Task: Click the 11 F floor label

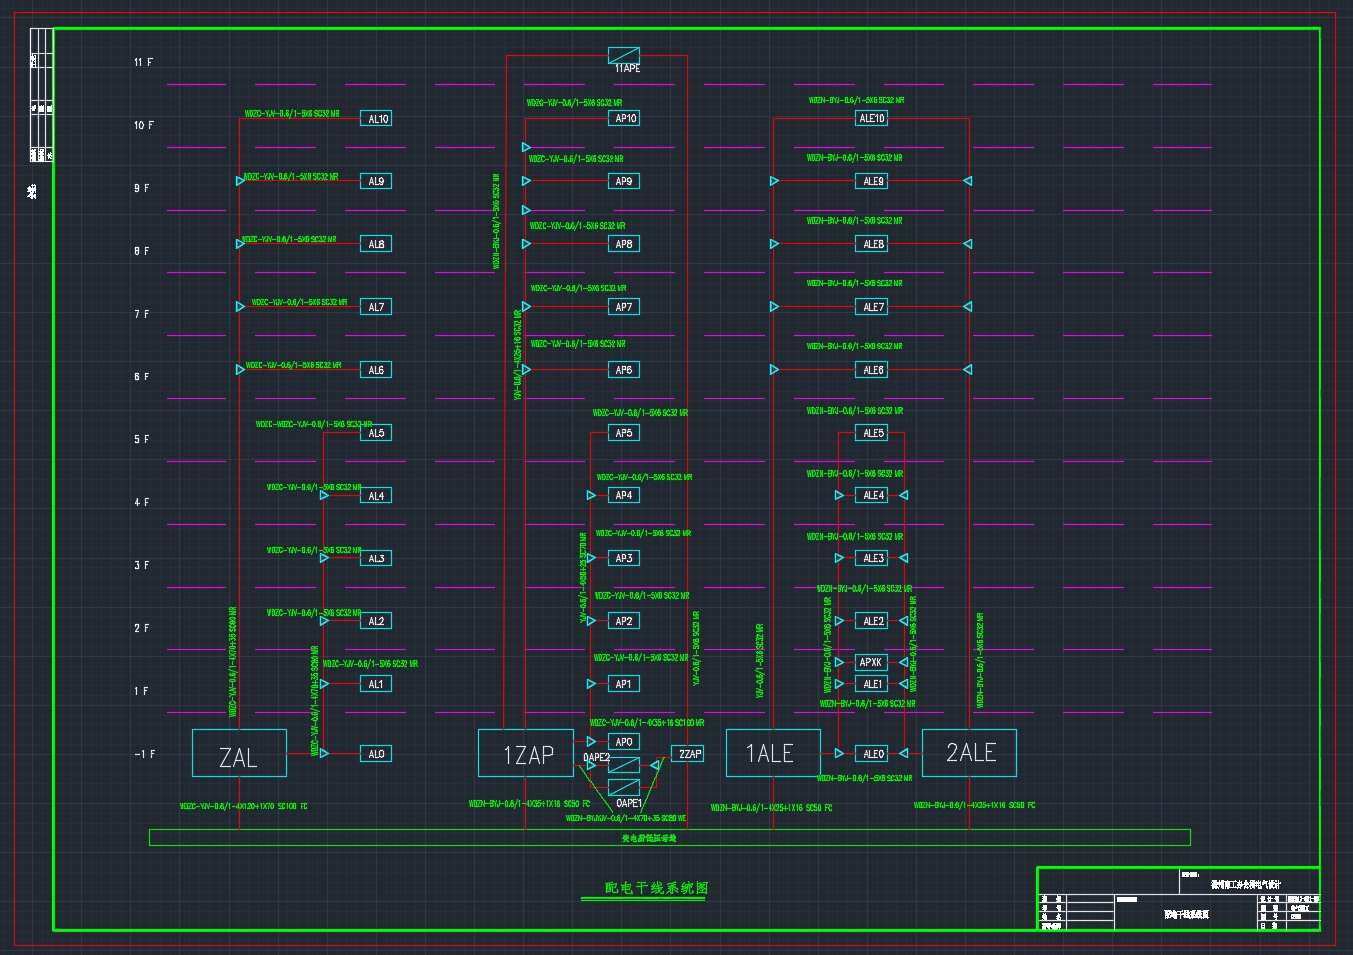Action: 143,62
